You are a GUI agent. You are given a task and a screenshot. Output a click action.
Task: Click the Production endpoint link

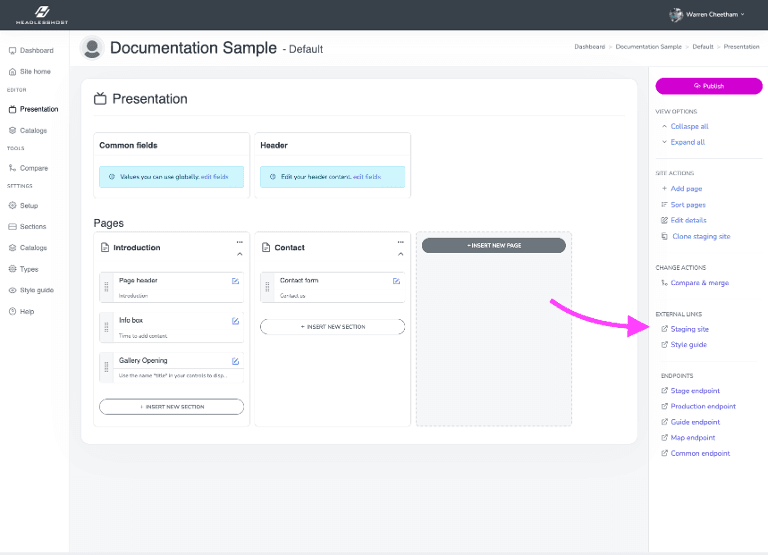[702, 406]
